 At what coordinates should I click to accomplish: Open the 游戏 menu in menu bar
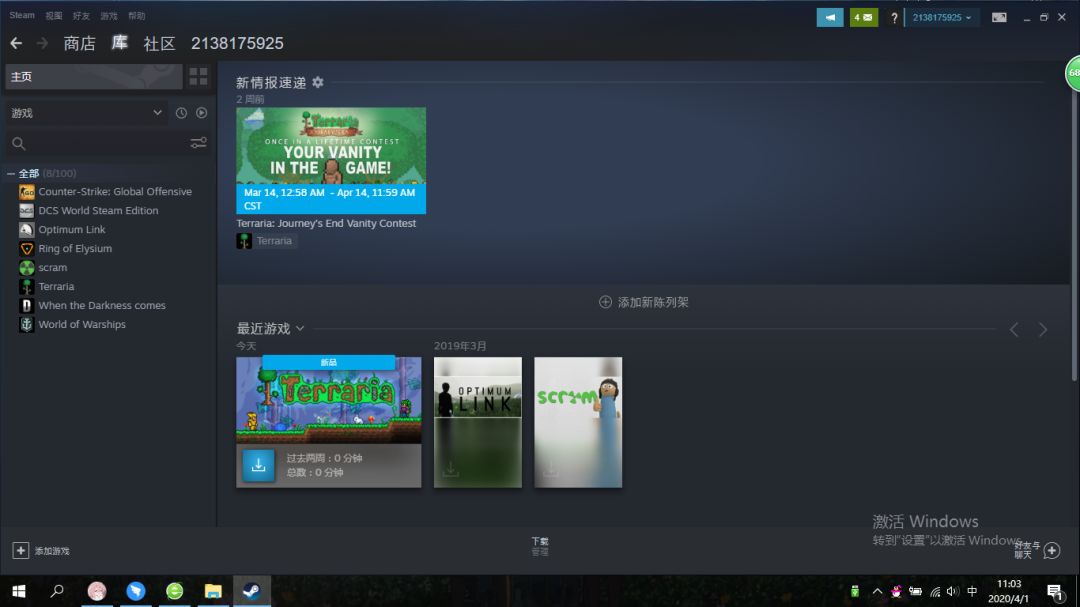[109, 15]
